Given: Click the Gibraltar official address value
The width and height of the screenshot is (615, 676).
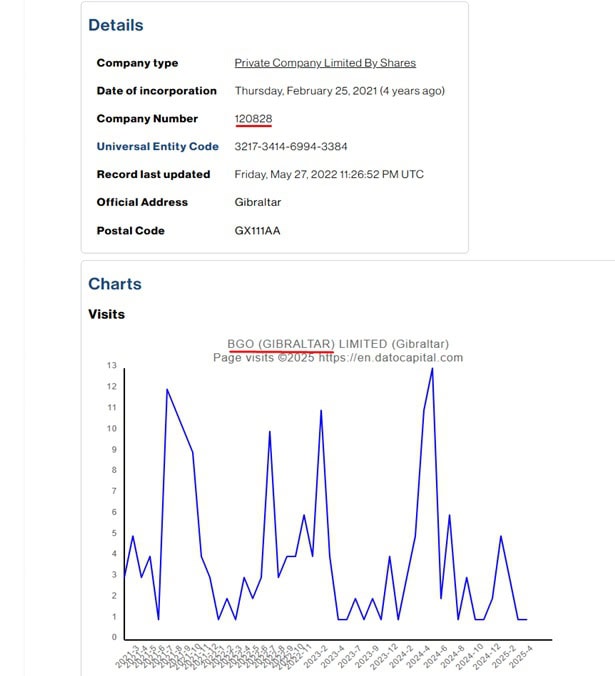Looking at the screenshot, I should point(259,202).
